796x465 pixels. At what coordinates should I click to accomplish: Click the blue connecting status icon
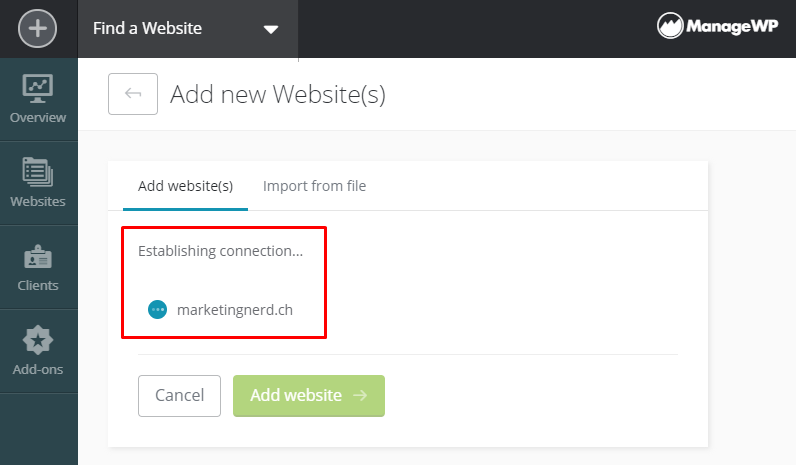(x=157, y=310)
